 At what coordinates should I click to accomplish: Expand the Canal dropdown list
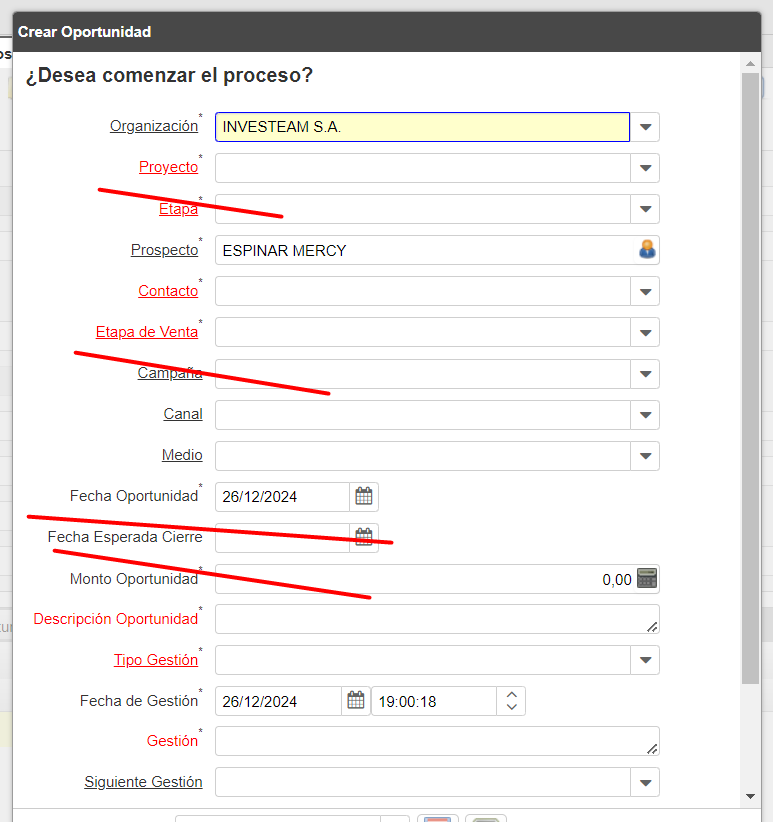(645, 414)
